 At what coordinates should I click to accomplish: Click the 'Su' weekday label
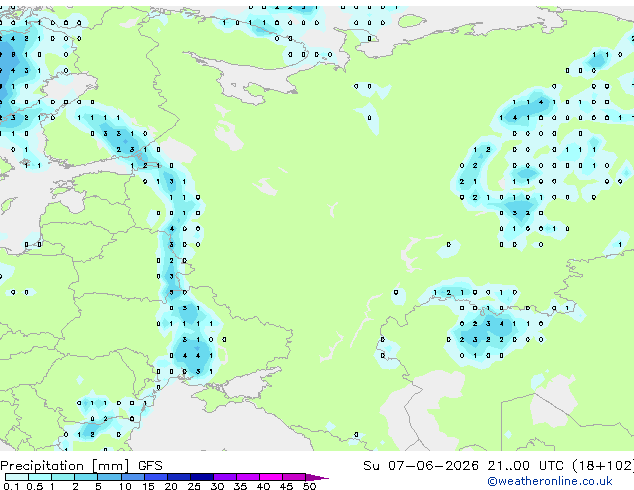click(371, 466)
